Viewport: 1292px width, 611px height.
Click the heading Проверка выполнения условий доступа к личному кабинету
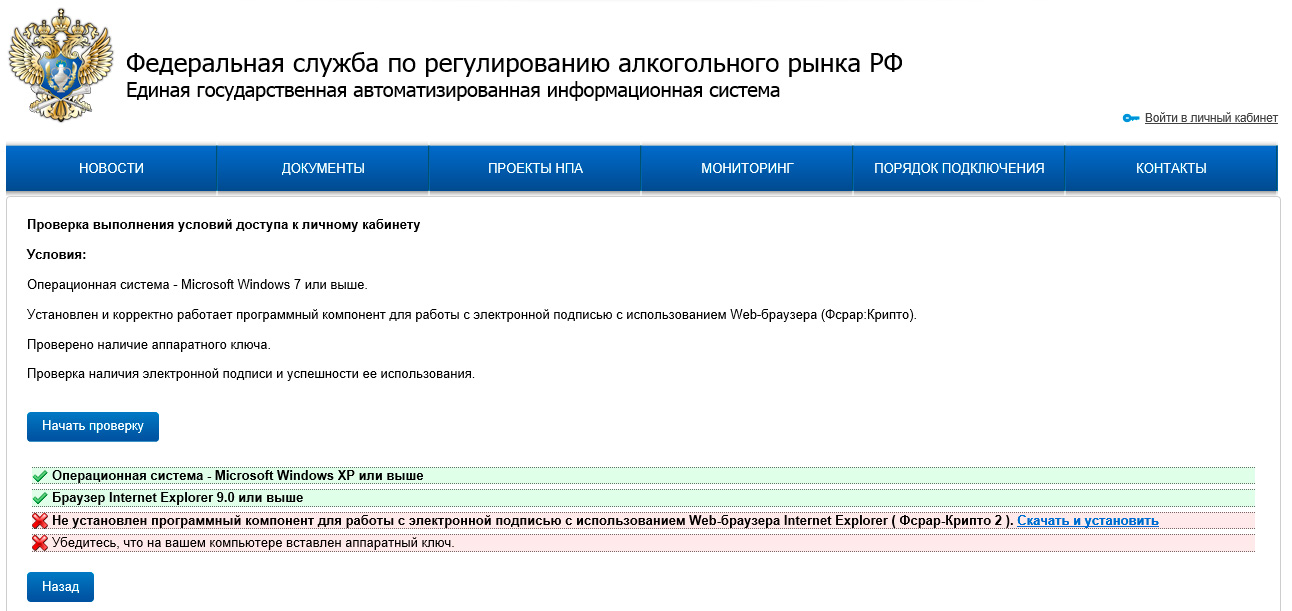point(223,225)
